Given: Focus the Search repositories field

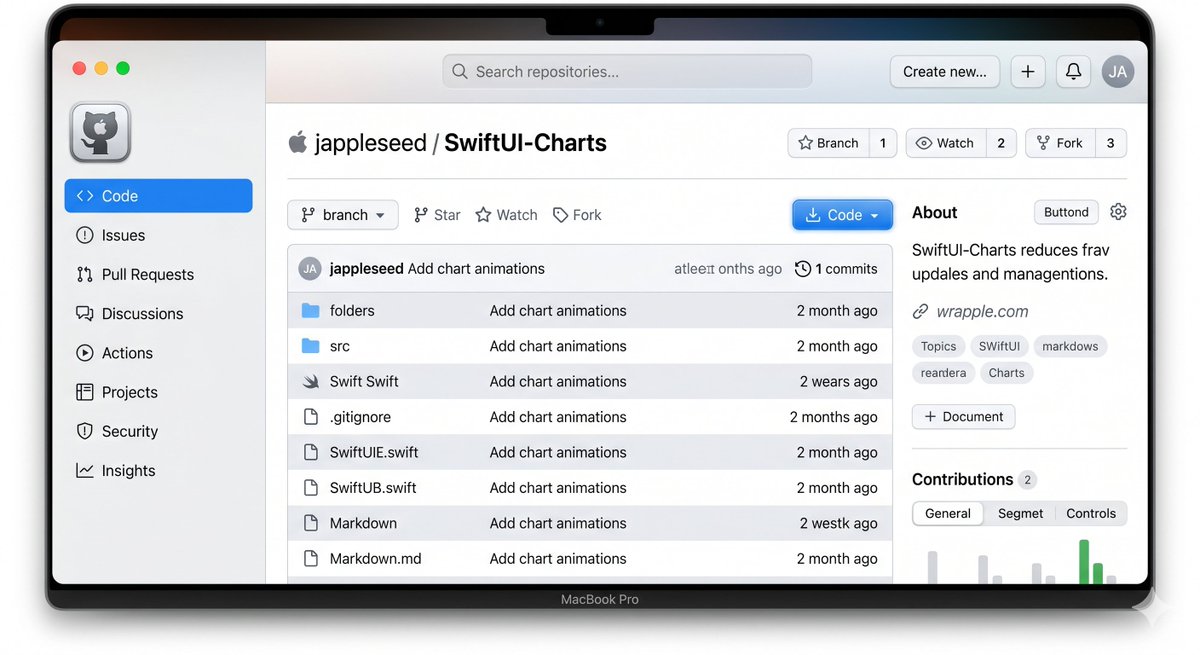Looking at the screenshot, I should [x=627, y=72].
